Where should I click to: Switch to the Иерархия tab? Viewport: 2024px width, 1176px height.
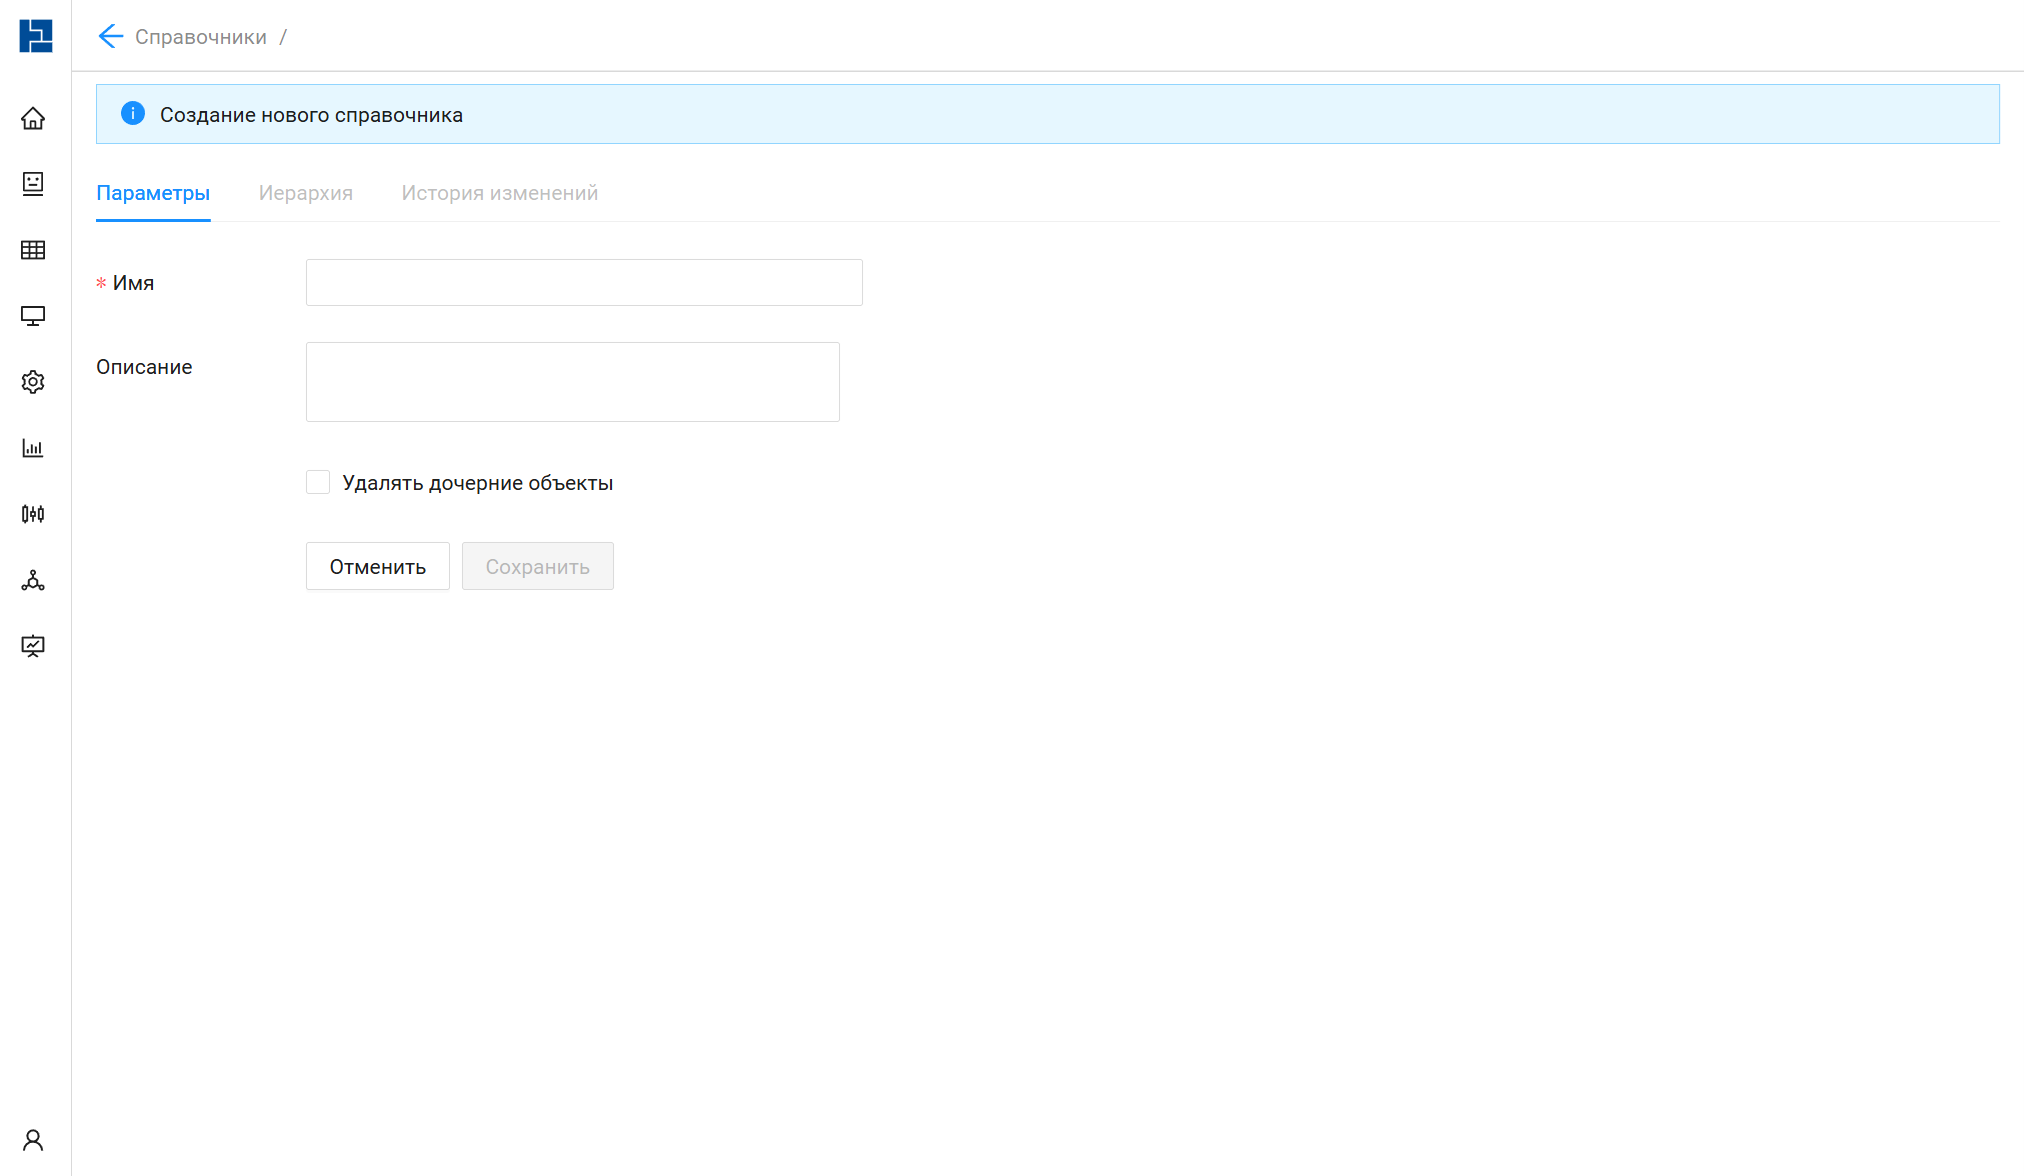tap(306, 193)
